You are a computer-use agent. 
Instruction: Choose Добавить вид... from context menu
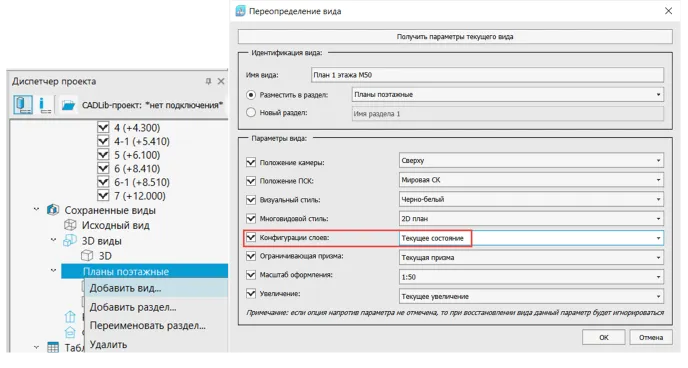click(125, 288)
